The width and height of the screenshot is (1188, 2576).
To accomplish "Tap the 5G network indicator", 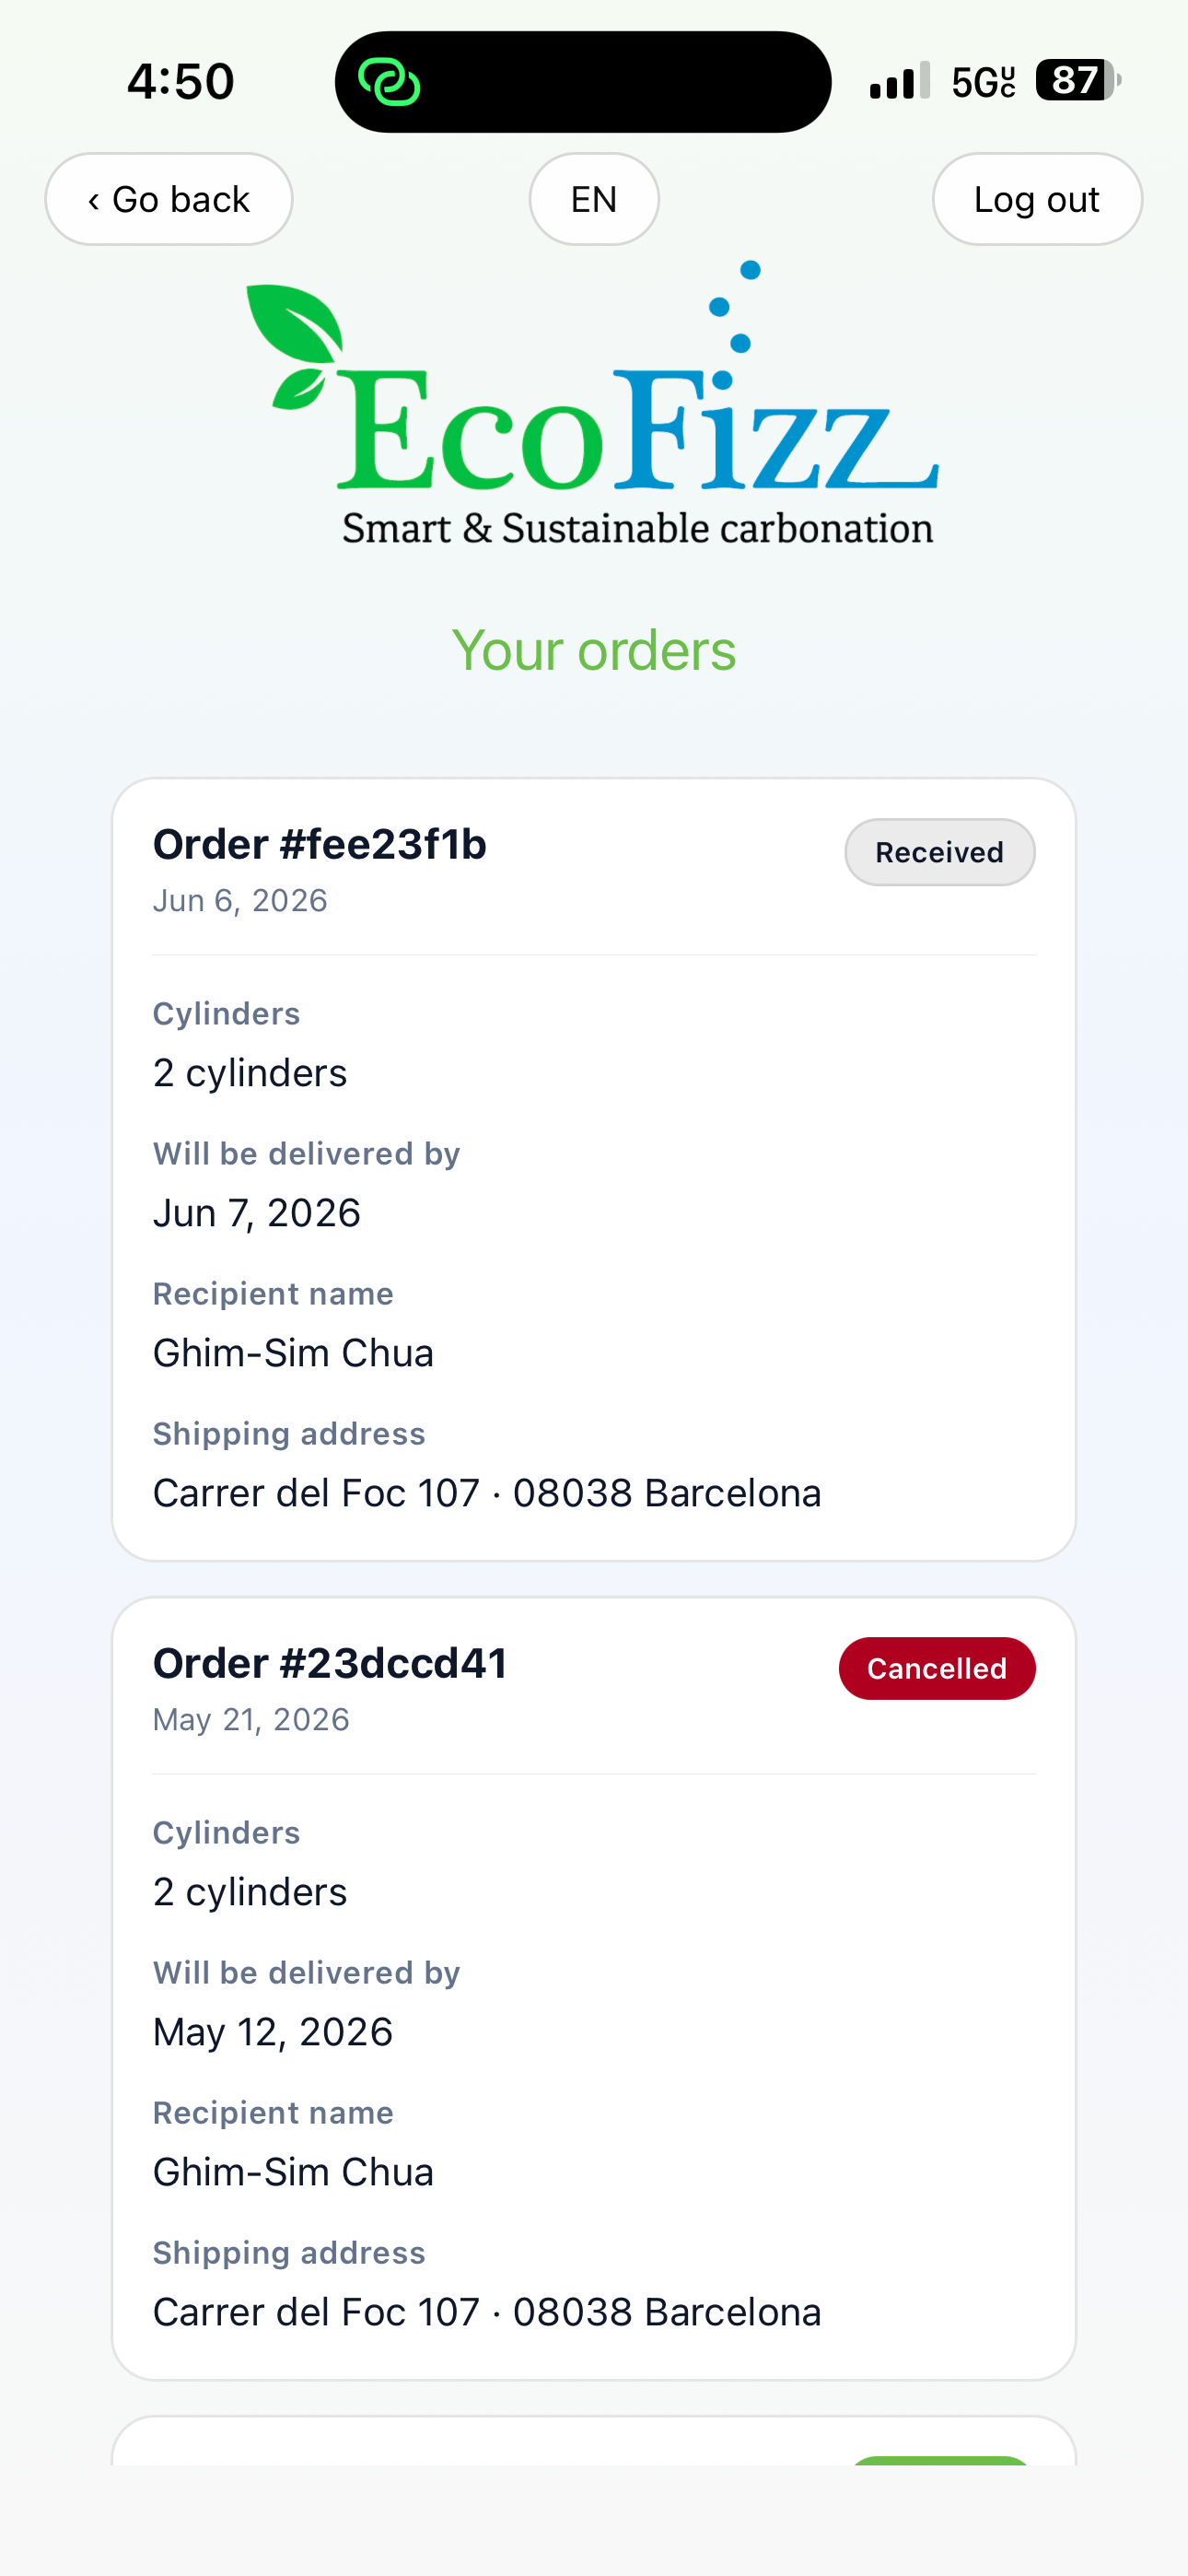I will click(983, 81).
